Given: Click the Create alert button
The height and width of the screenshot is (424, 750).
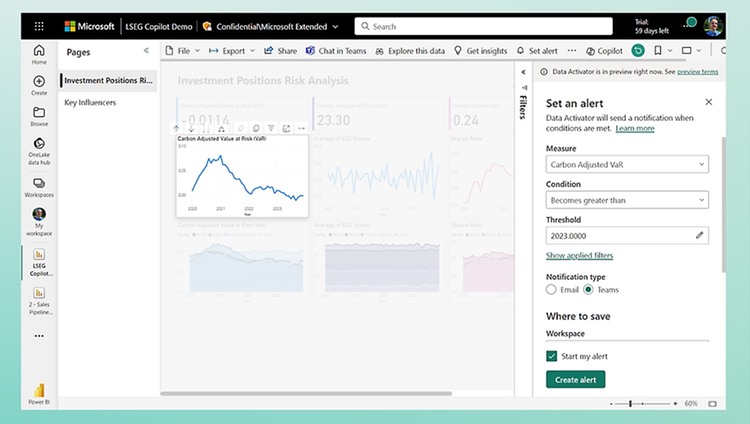Looking at the screenshot, I should tap(575, 379).
